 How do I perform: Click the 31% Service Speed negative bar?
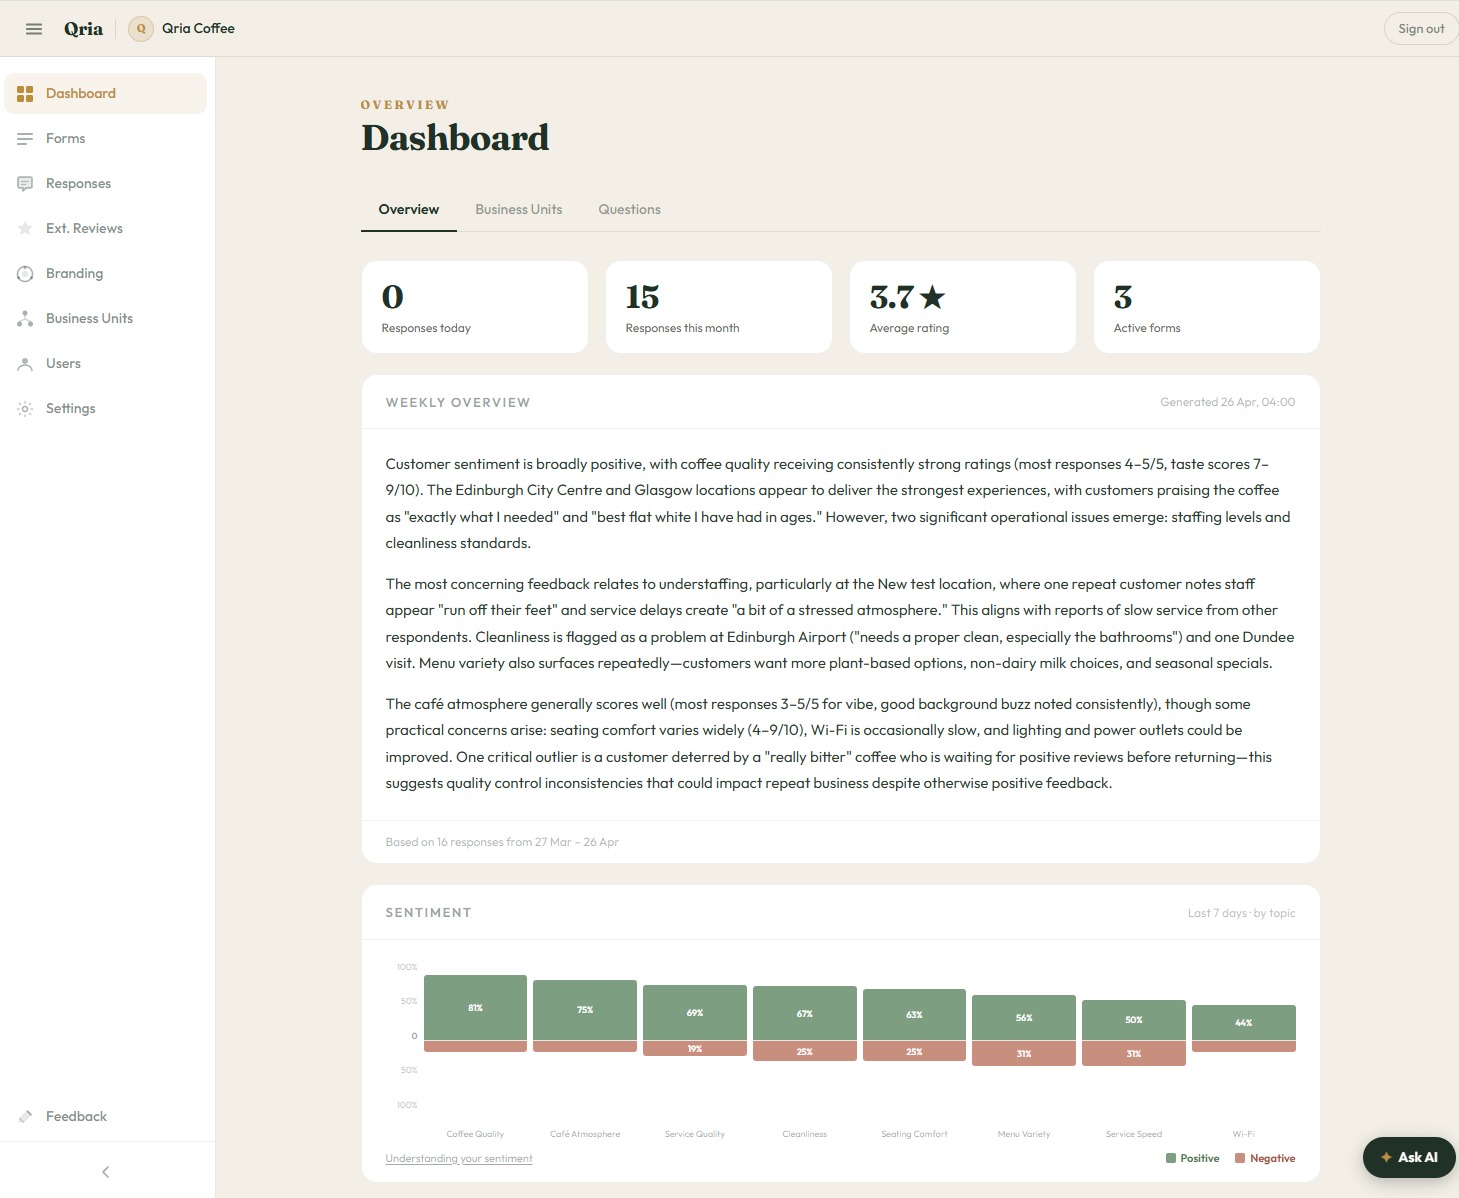(1134, 1053)
